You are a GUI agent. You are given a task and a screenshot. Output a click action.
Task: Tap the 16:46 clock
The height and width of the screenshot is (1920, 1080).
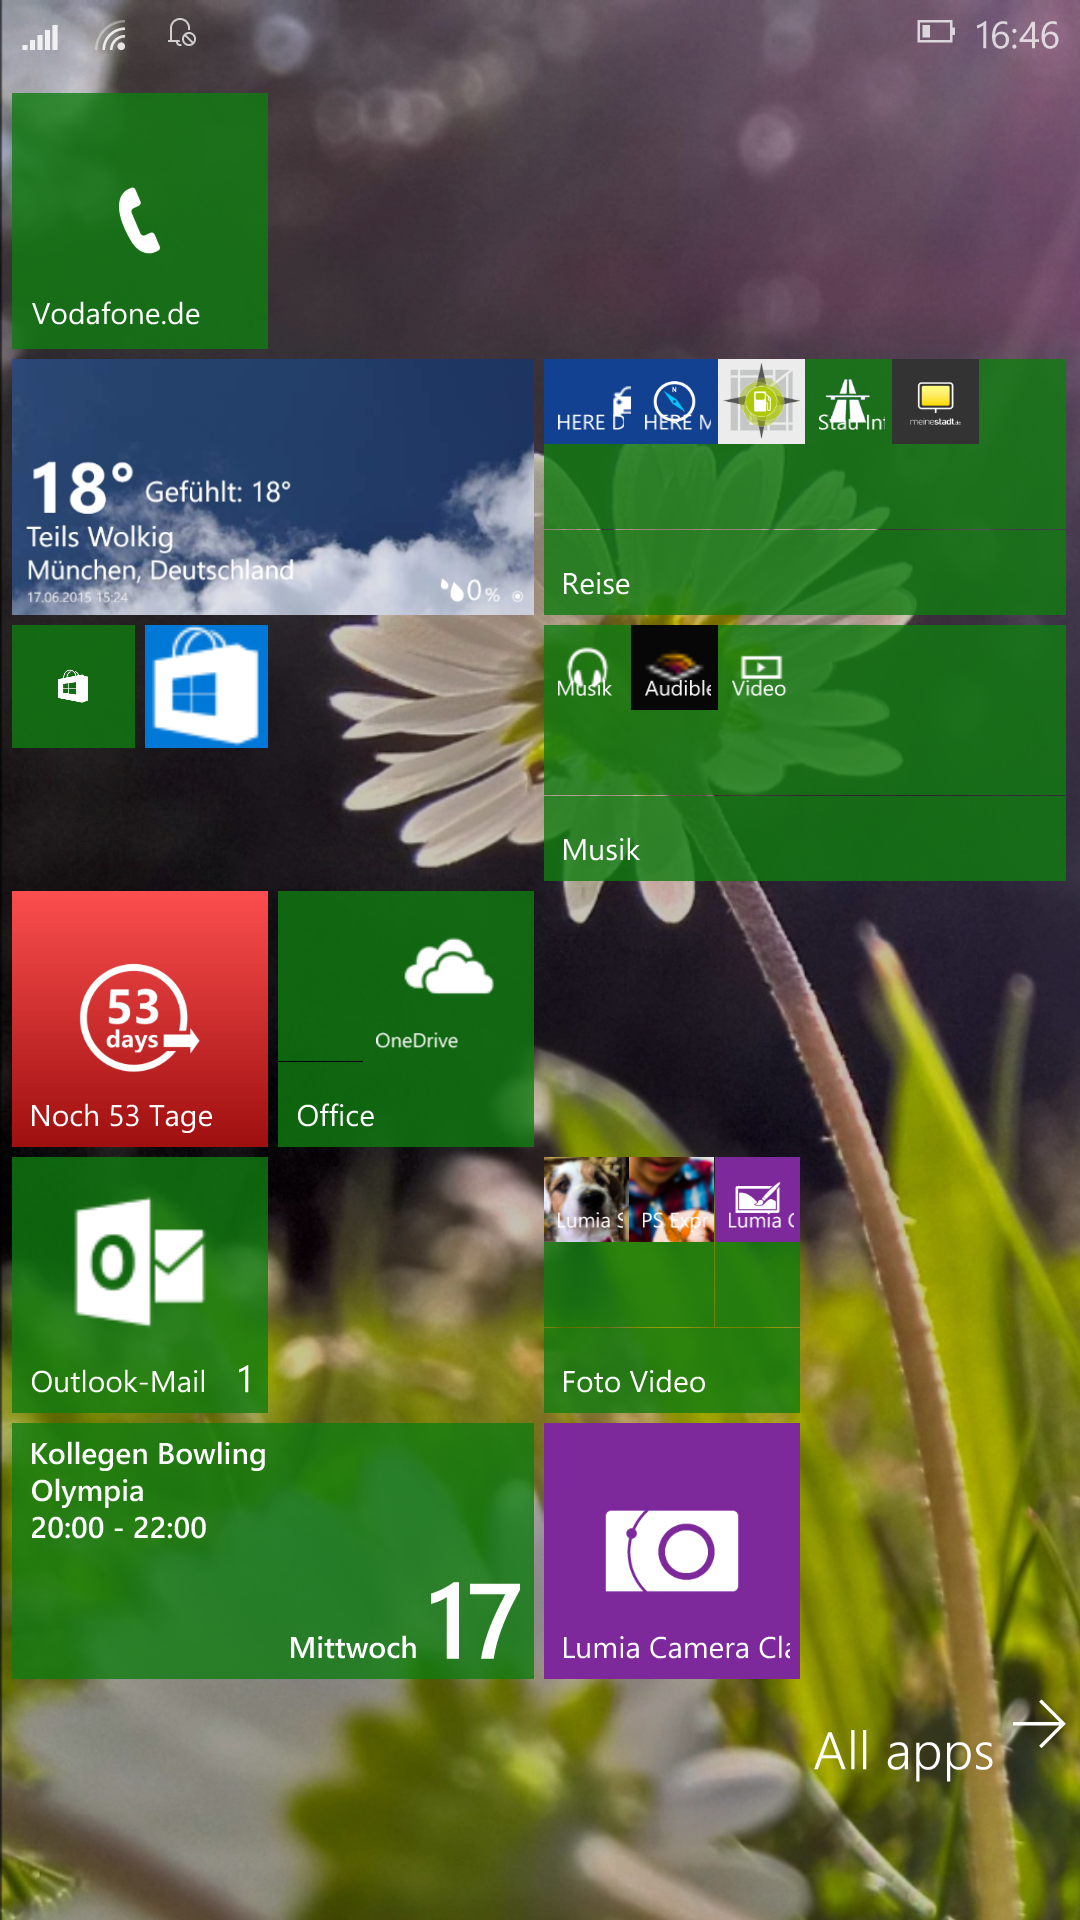1016,36
